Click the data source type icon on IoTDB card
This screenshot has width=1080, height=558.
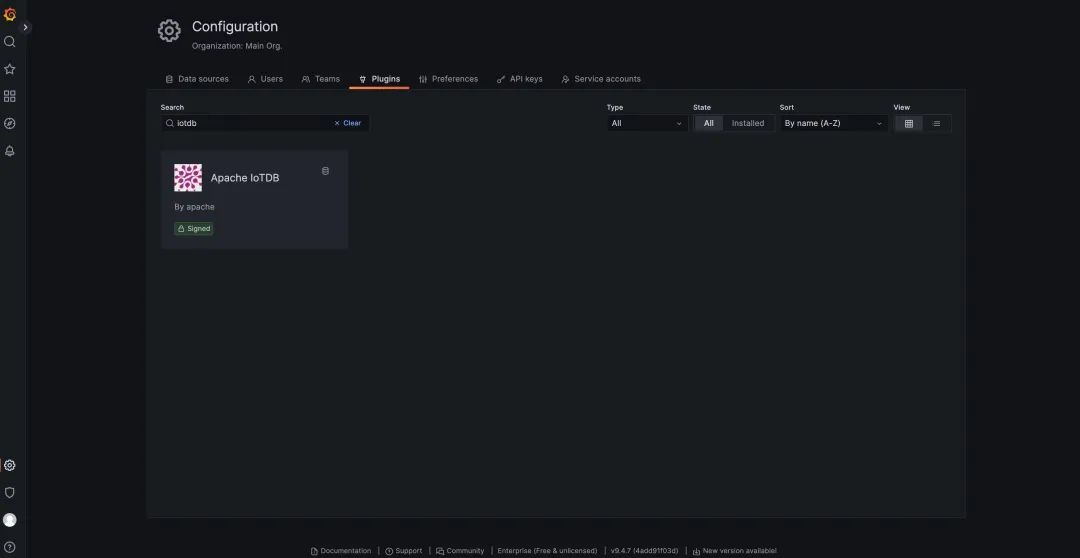point(326,171)
